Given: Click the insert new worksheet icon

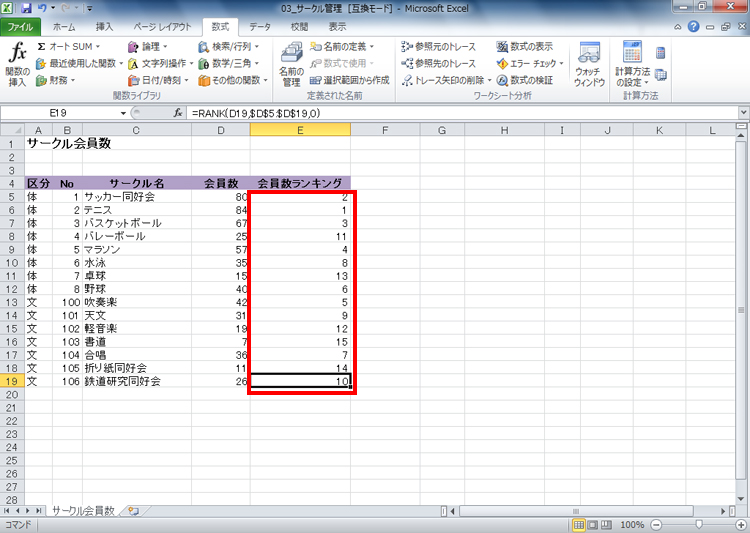Looking at the screenshot, I should (134, 511).
